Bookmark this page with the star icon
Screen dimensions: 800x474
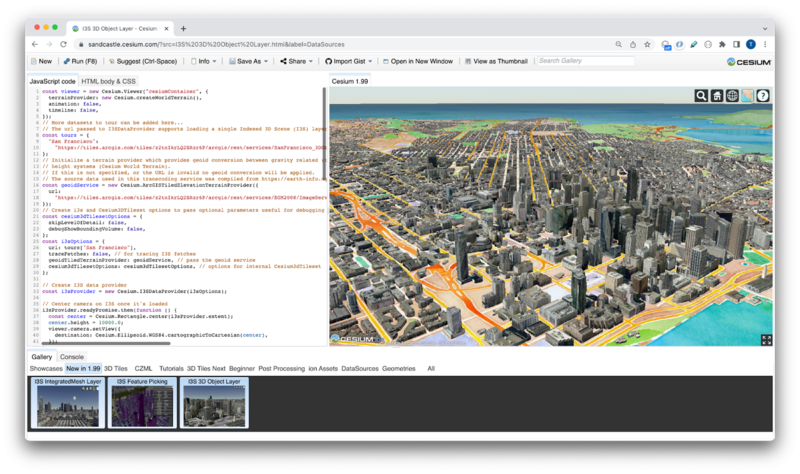pyautogui.click(x=647, y=44)
